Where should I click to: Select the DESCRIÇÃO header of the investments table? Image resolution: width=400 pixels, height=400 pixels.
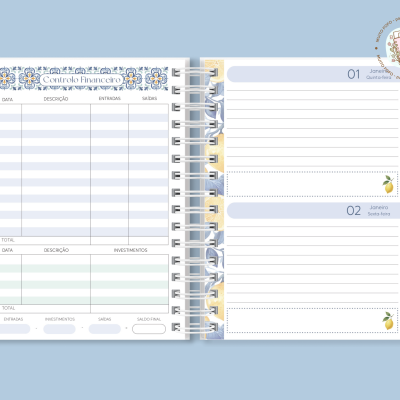pyautogui.click(x=56, y=250)
